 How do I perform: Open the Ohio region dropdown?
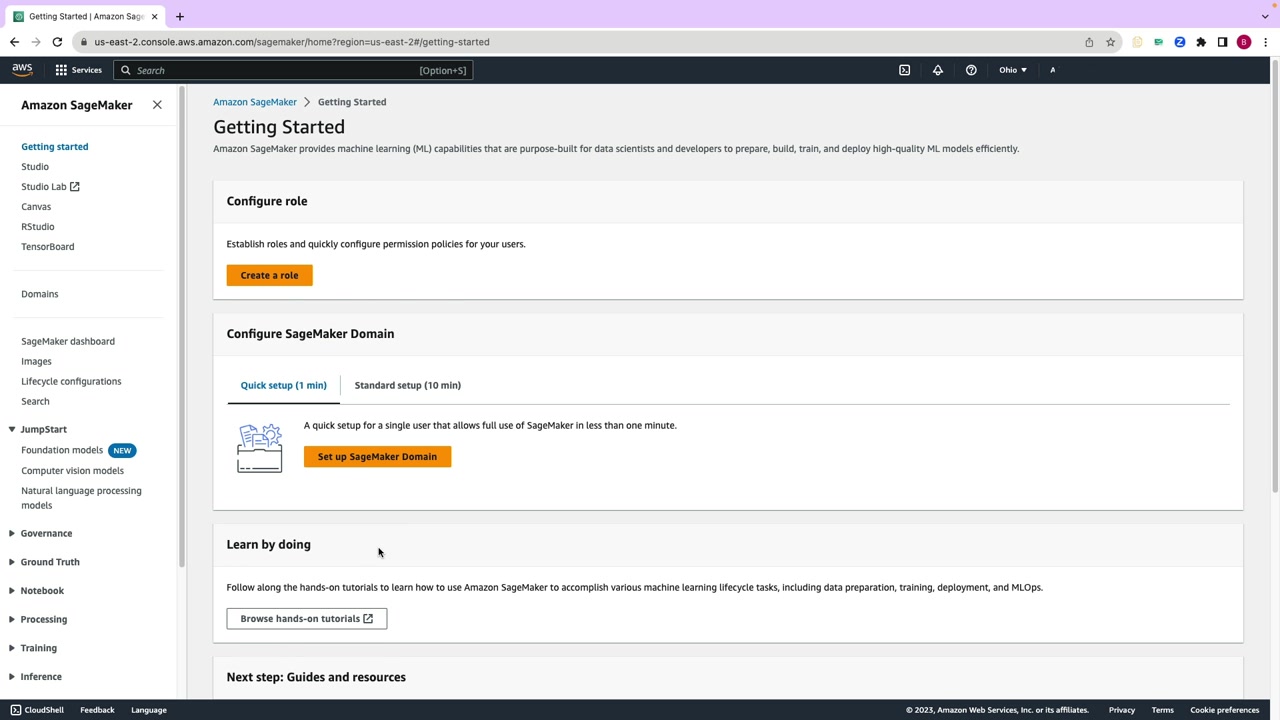1012,70
